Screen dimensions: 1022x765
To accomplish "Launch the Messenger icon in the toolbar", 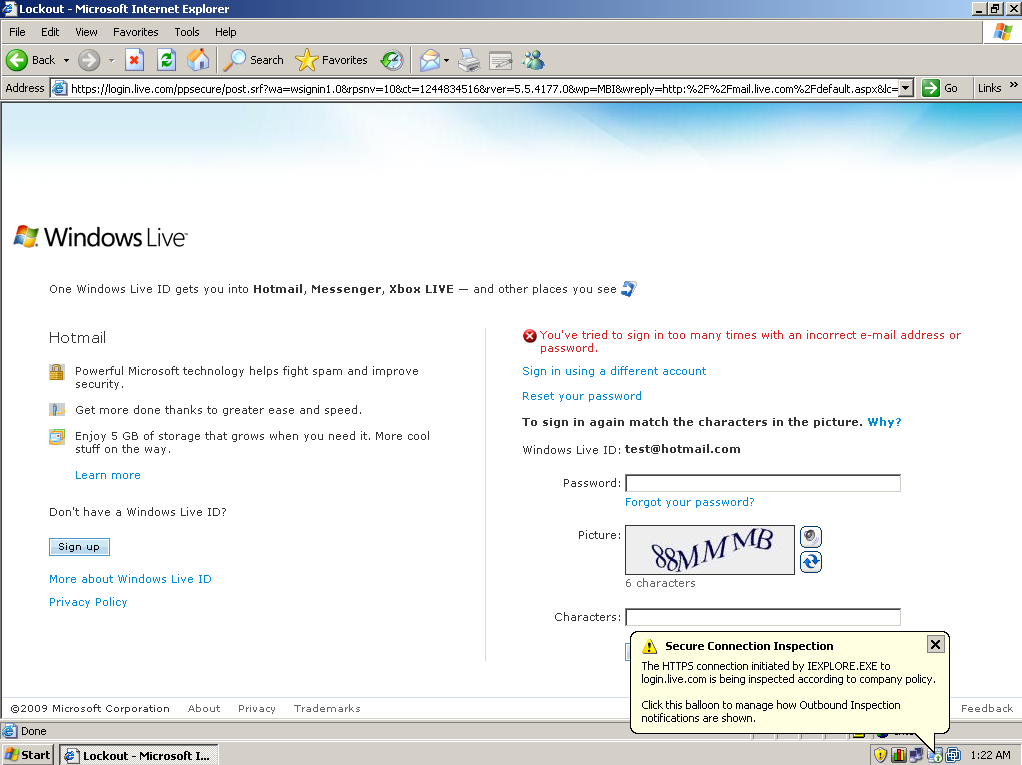I will tap(533, 60).
